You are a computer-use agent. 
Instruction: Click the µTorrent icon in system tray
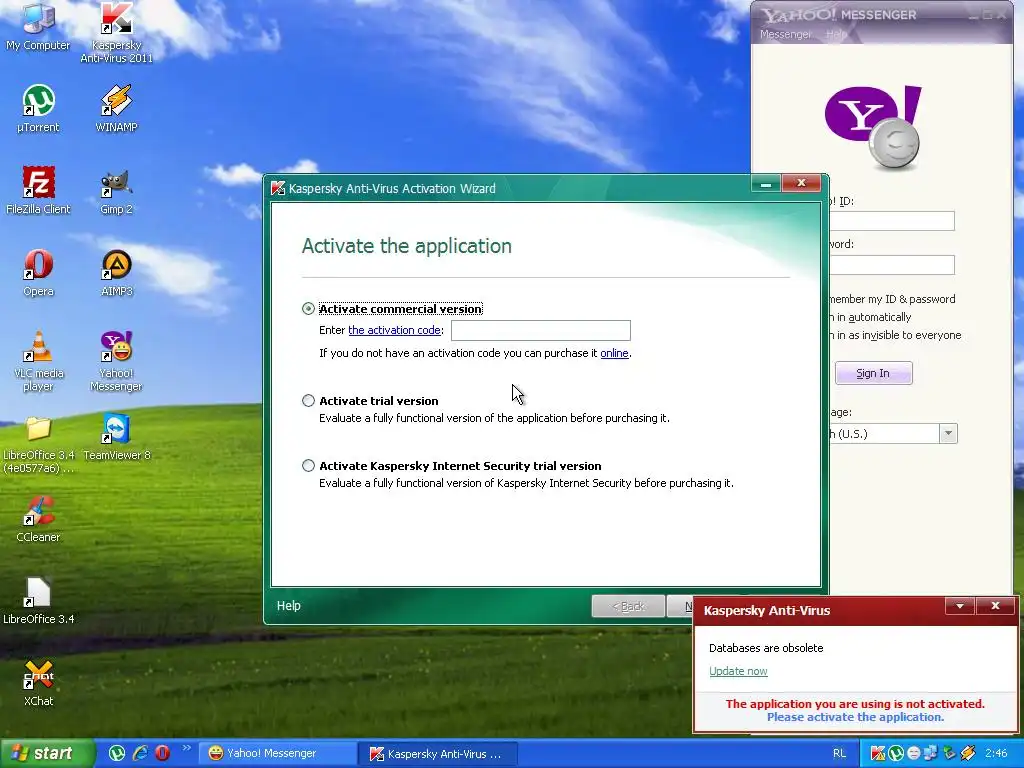tap(895, 753)
